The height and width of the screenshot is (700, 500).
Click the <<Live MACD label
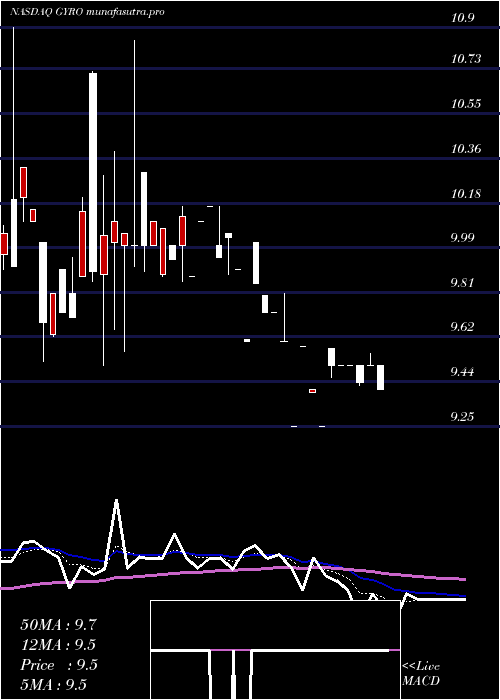[x=421, y=674]
